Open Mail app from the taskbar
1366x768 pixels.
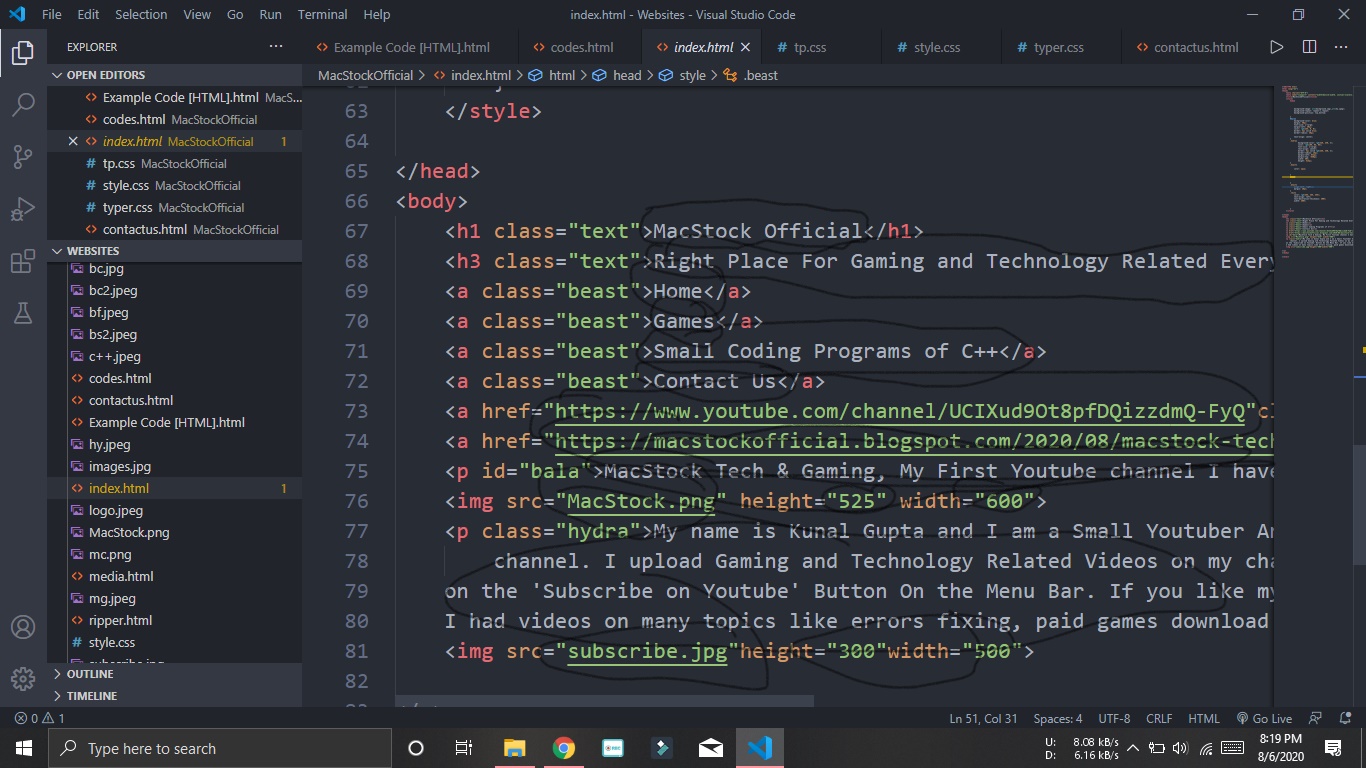(x=711, y=748)
